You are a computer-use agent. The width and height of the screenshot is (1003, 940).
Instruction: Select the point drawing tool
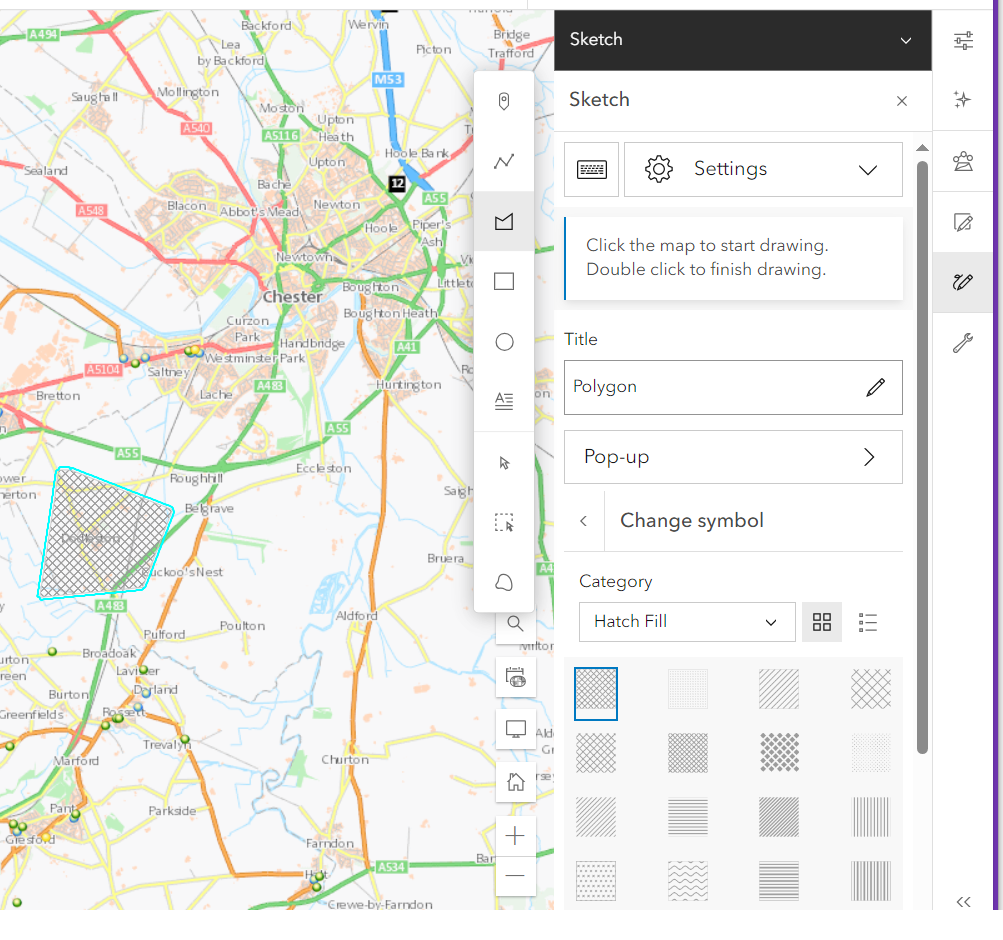pos(504,101)
